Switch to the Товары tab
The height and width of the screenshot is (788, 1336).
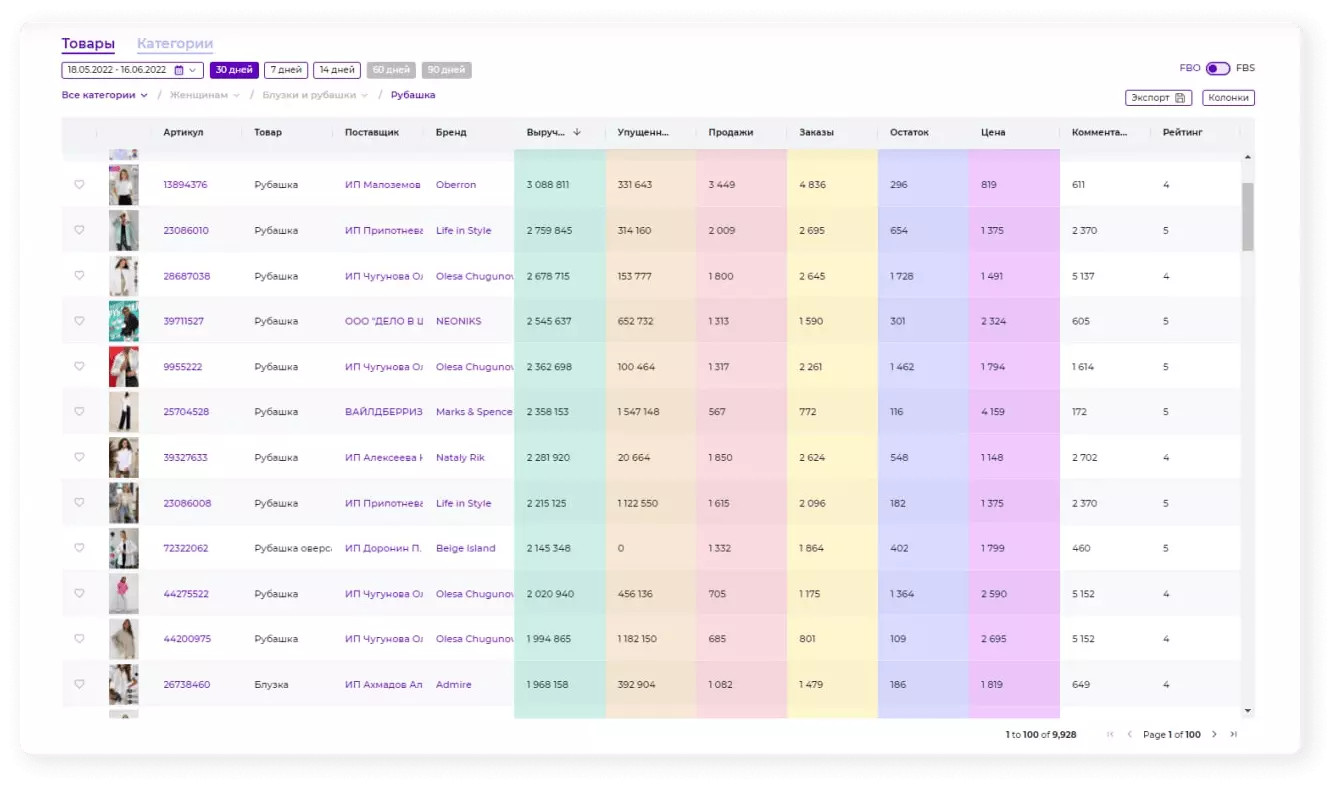point(88,44)
